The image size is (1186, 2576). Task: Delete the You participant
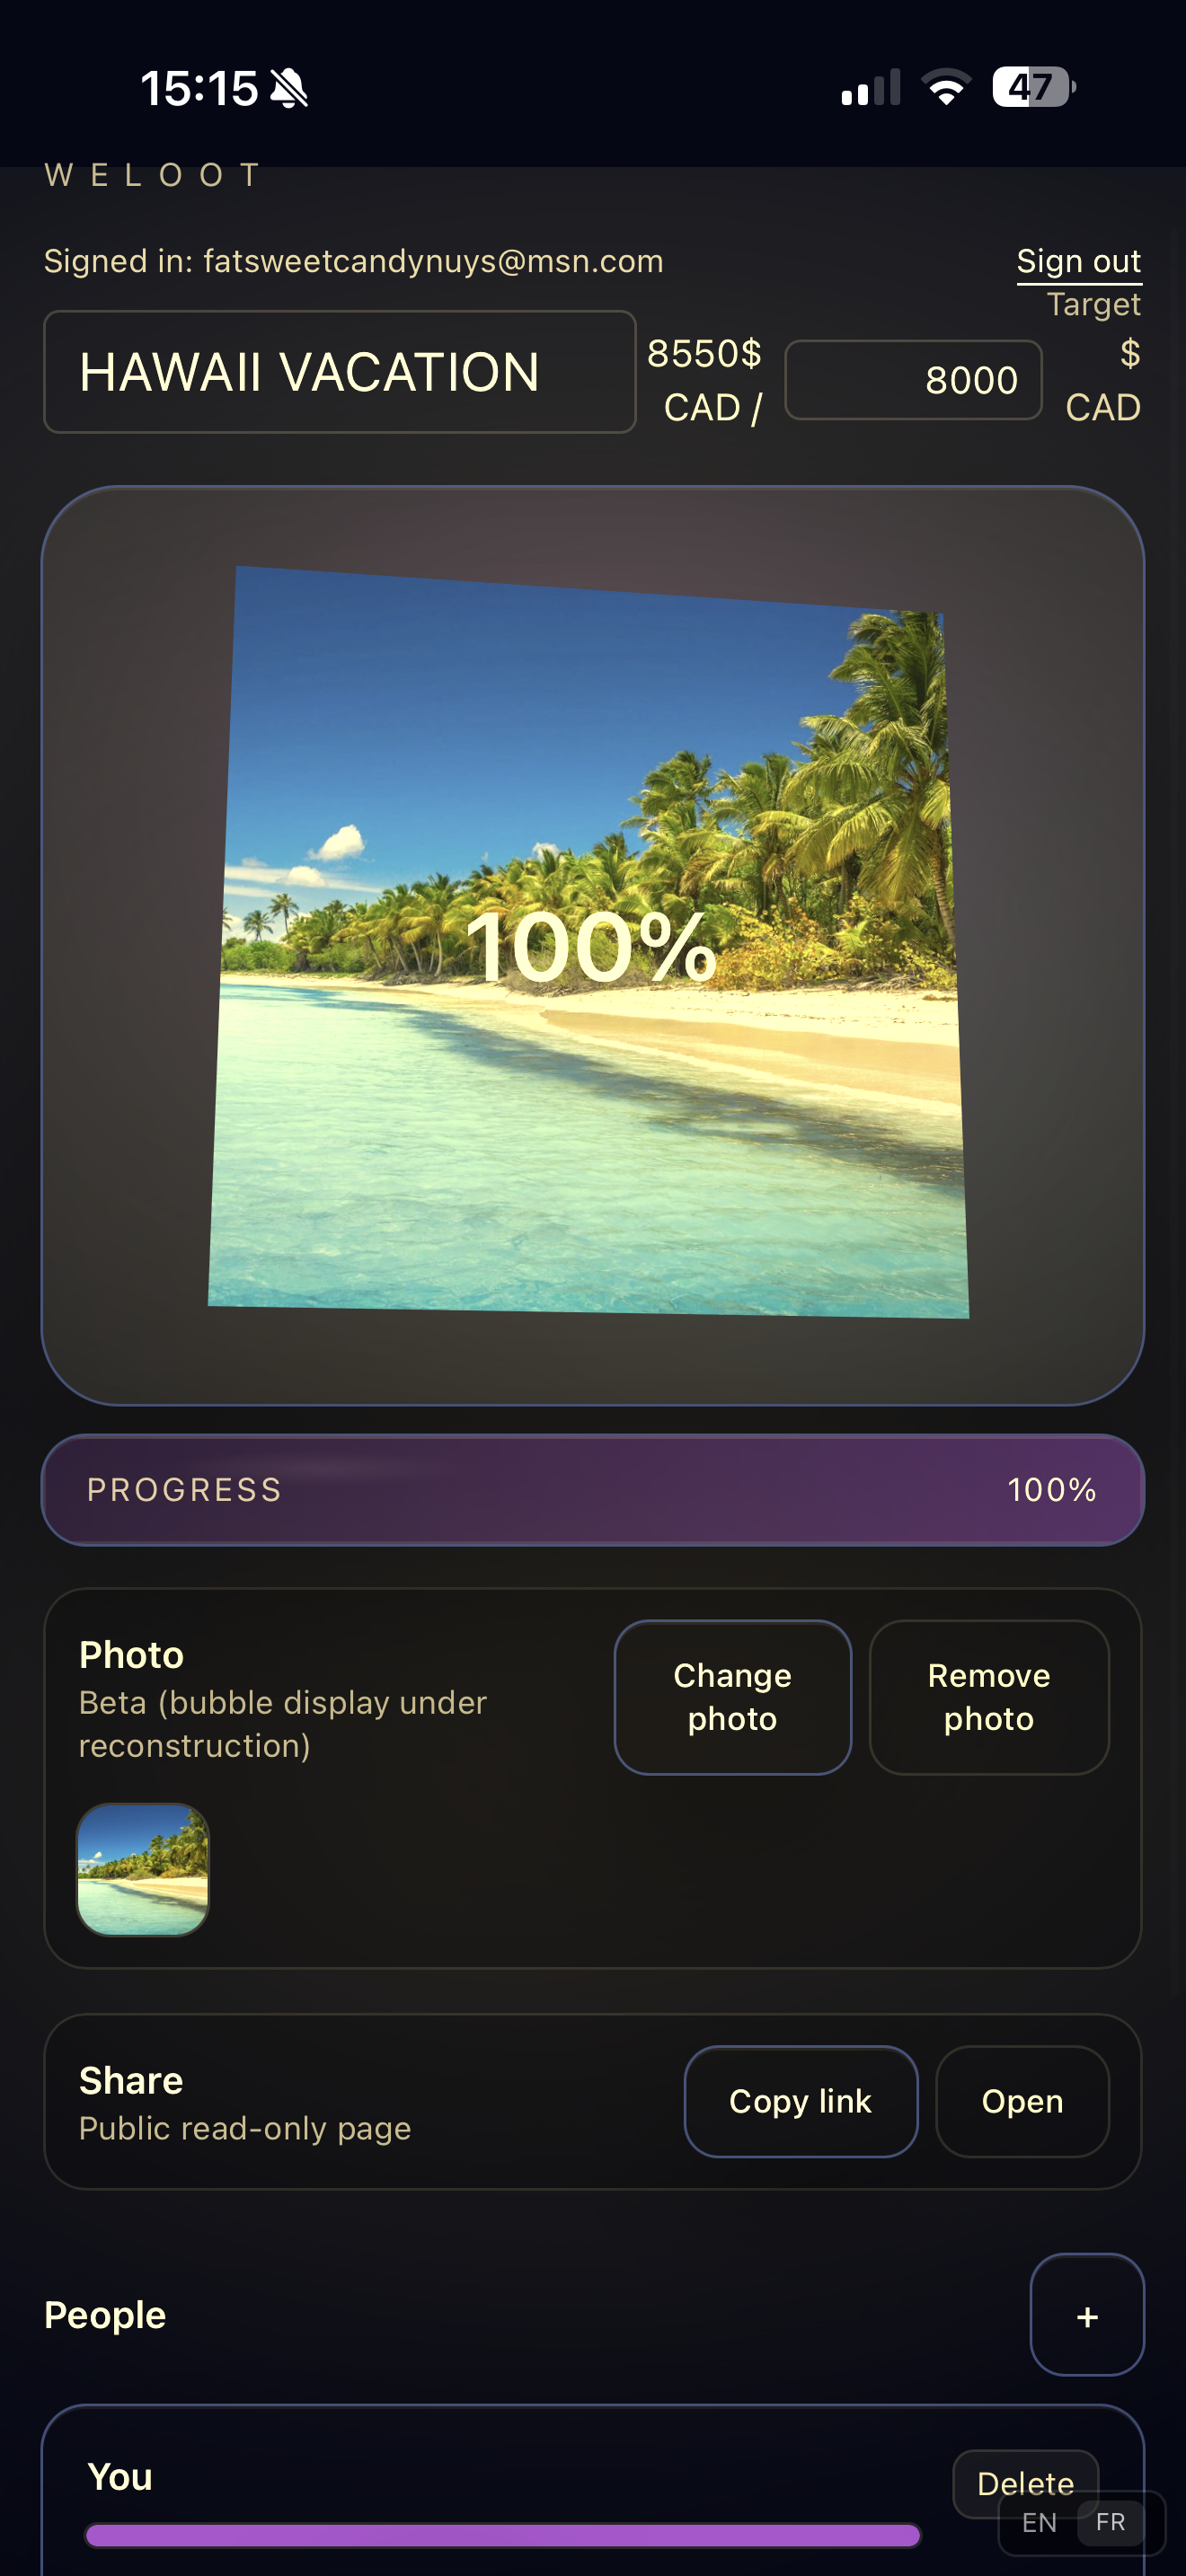coord(1025,2483)
